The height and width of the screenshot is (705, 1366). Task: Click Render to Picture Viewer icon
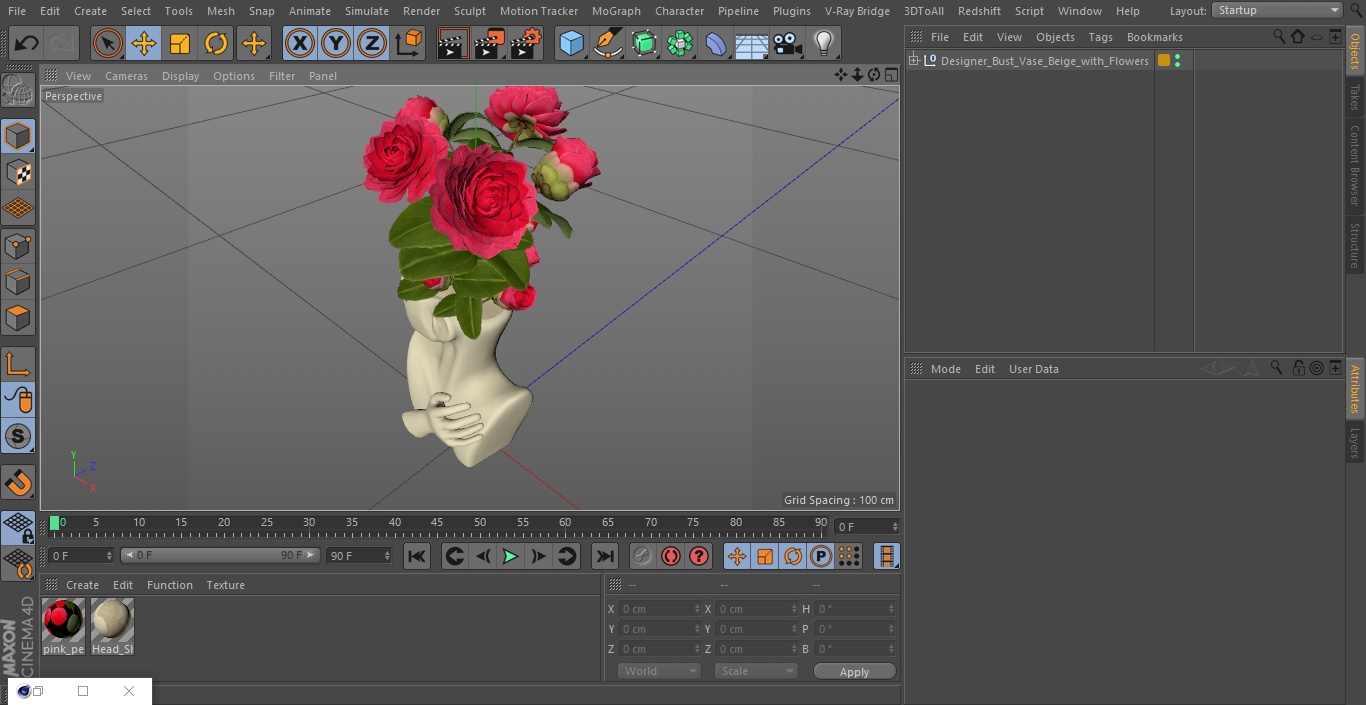pyautogui.click(x=489, y=43)
